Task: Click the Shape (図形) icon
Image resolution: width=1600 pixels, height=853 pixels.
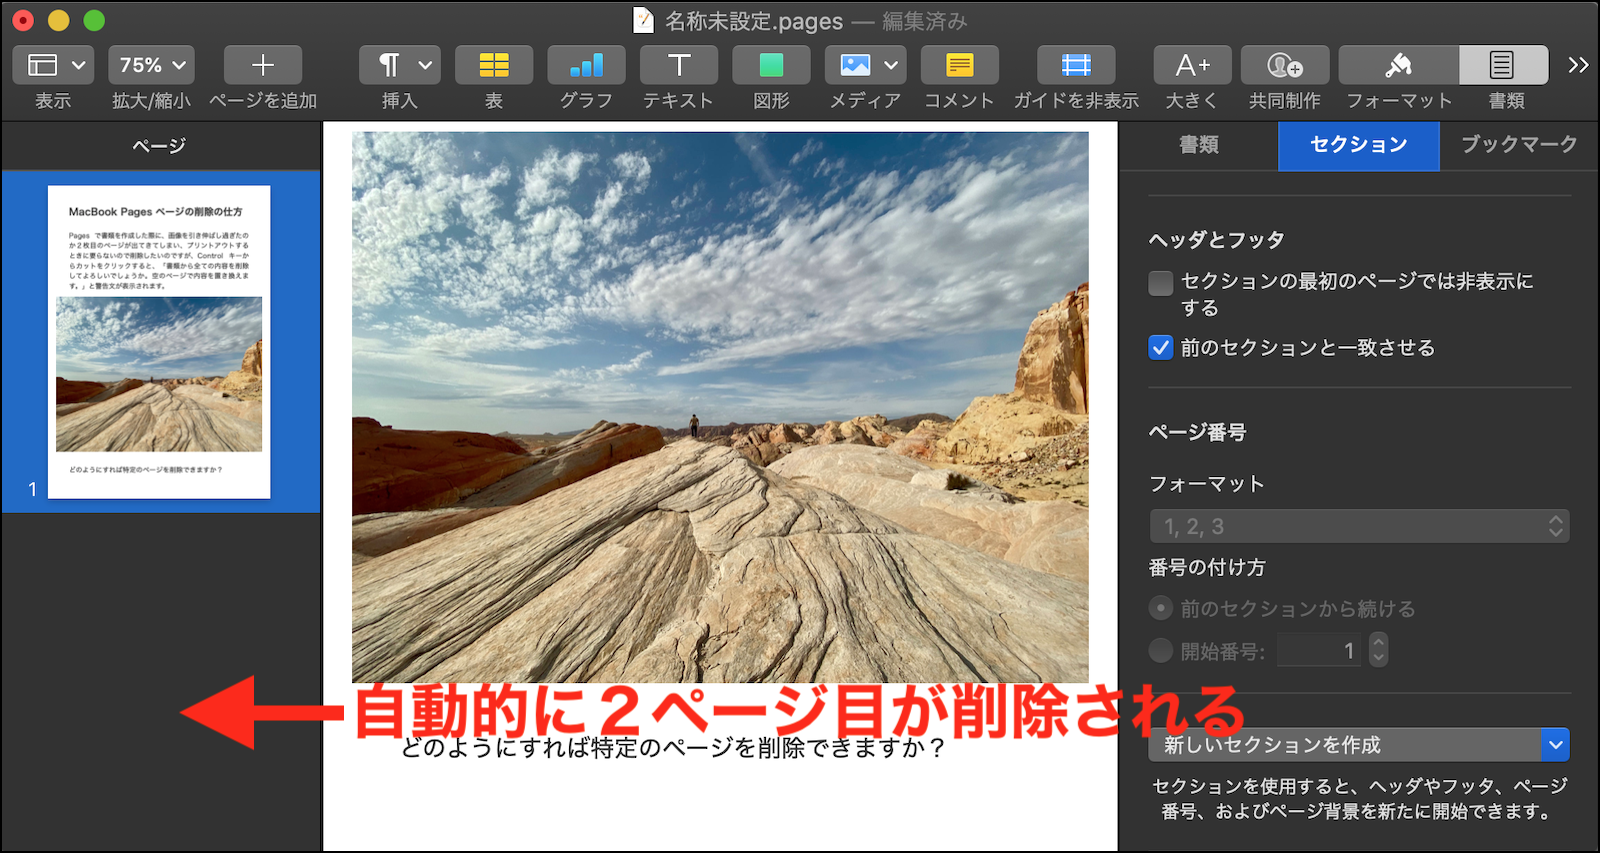Action: pos(771,66)
